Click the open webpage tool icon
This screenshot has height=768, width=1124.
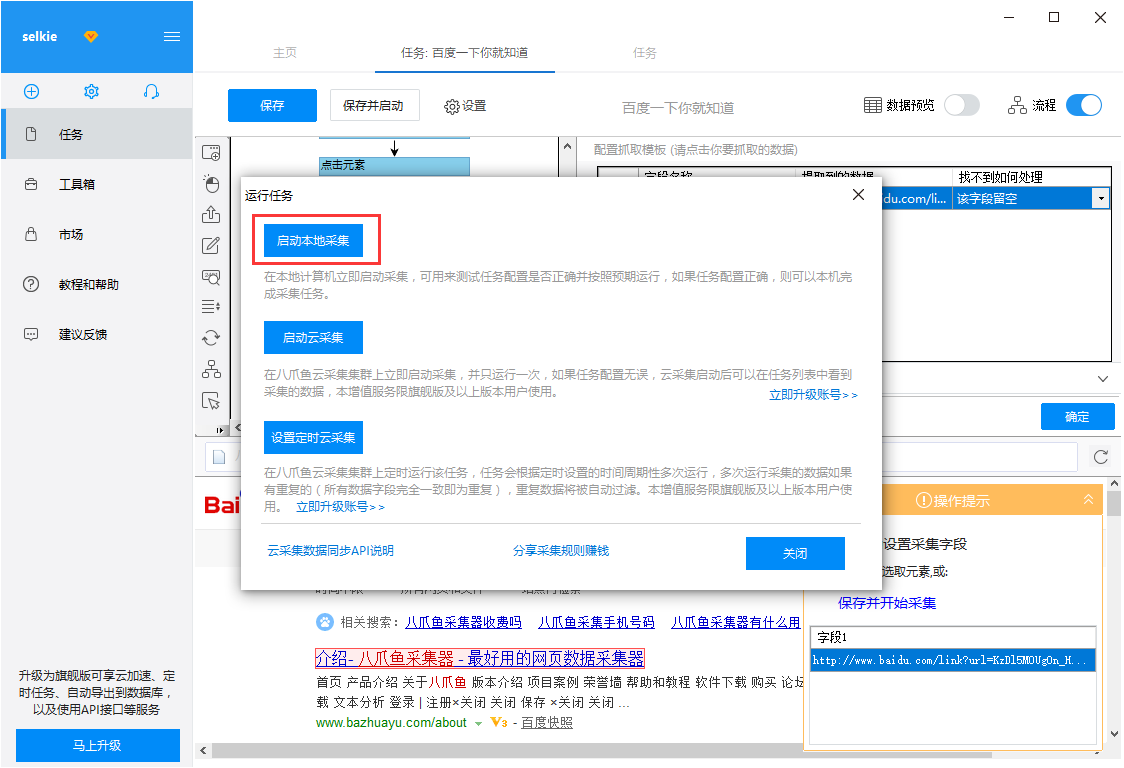[211, 153]
